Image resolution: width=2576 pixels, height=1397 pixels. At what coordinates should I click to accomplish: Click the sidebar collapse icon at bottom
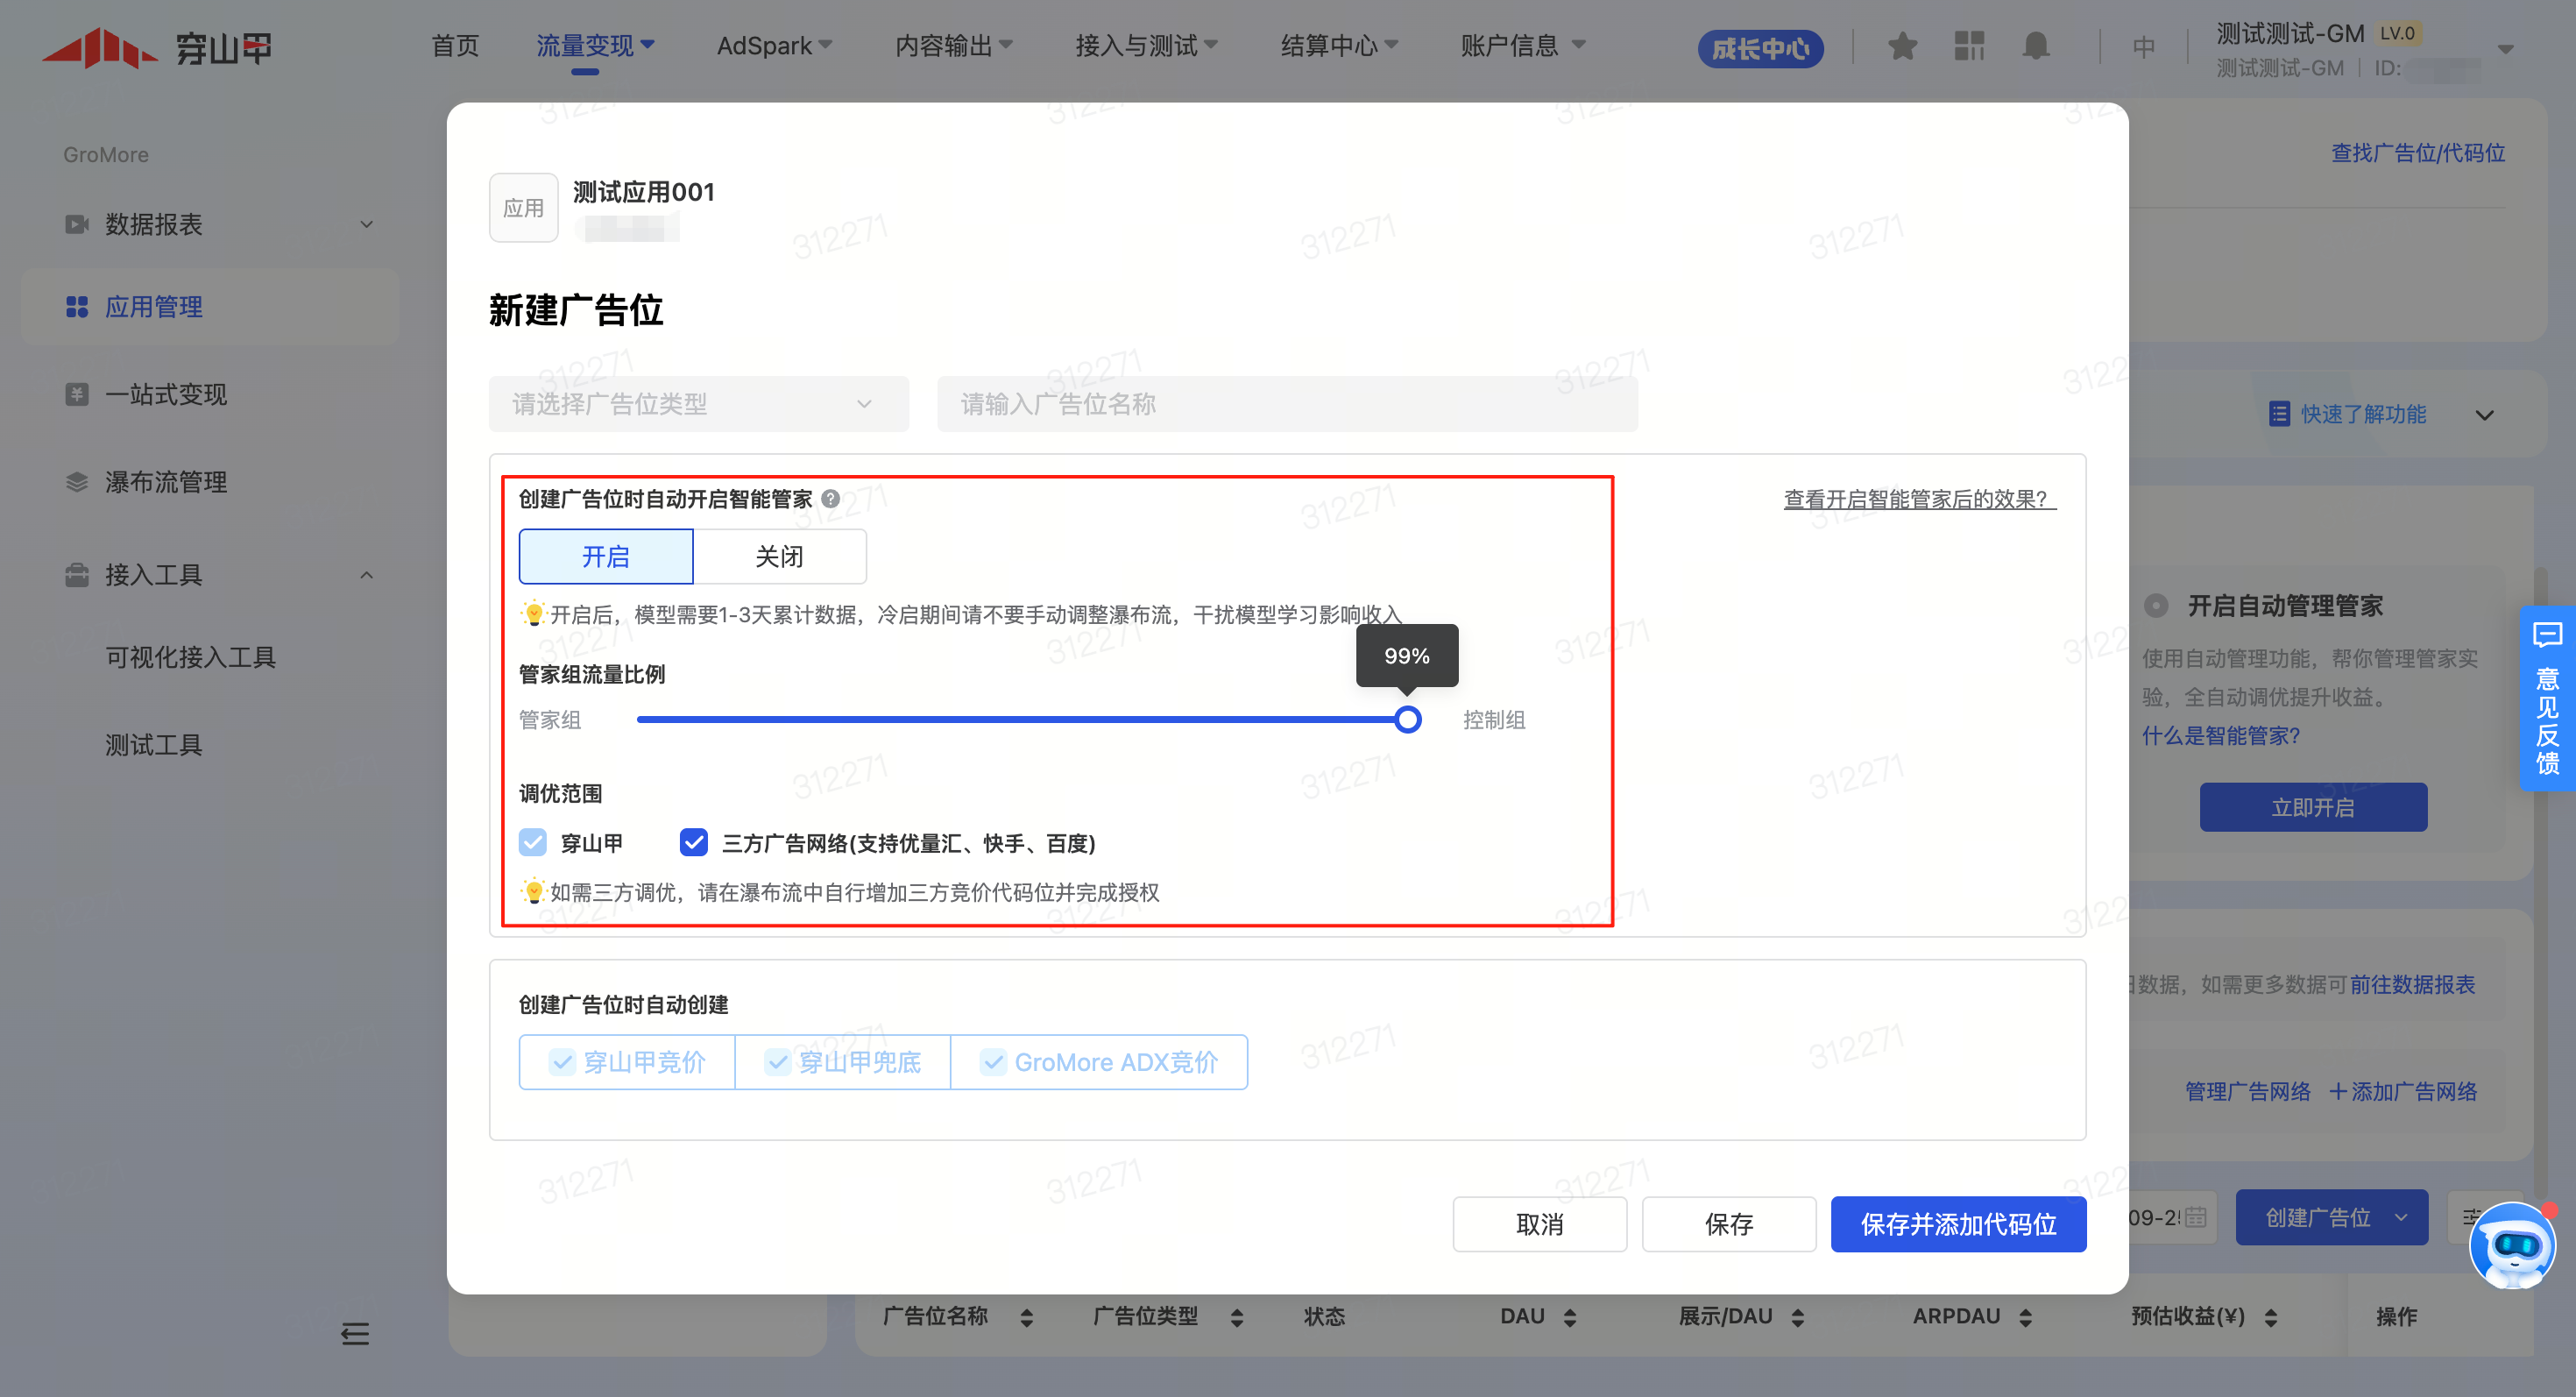(355, 1333)
